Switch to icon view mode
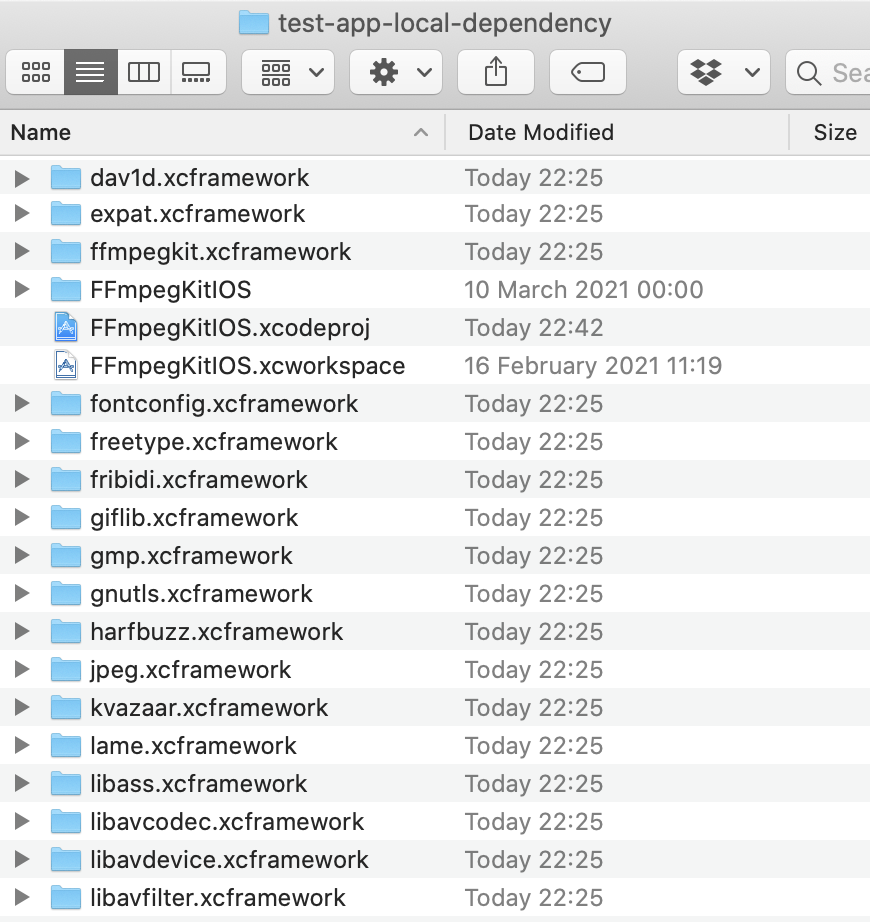This screenshot has height=922, width=870. click(36, 72)
